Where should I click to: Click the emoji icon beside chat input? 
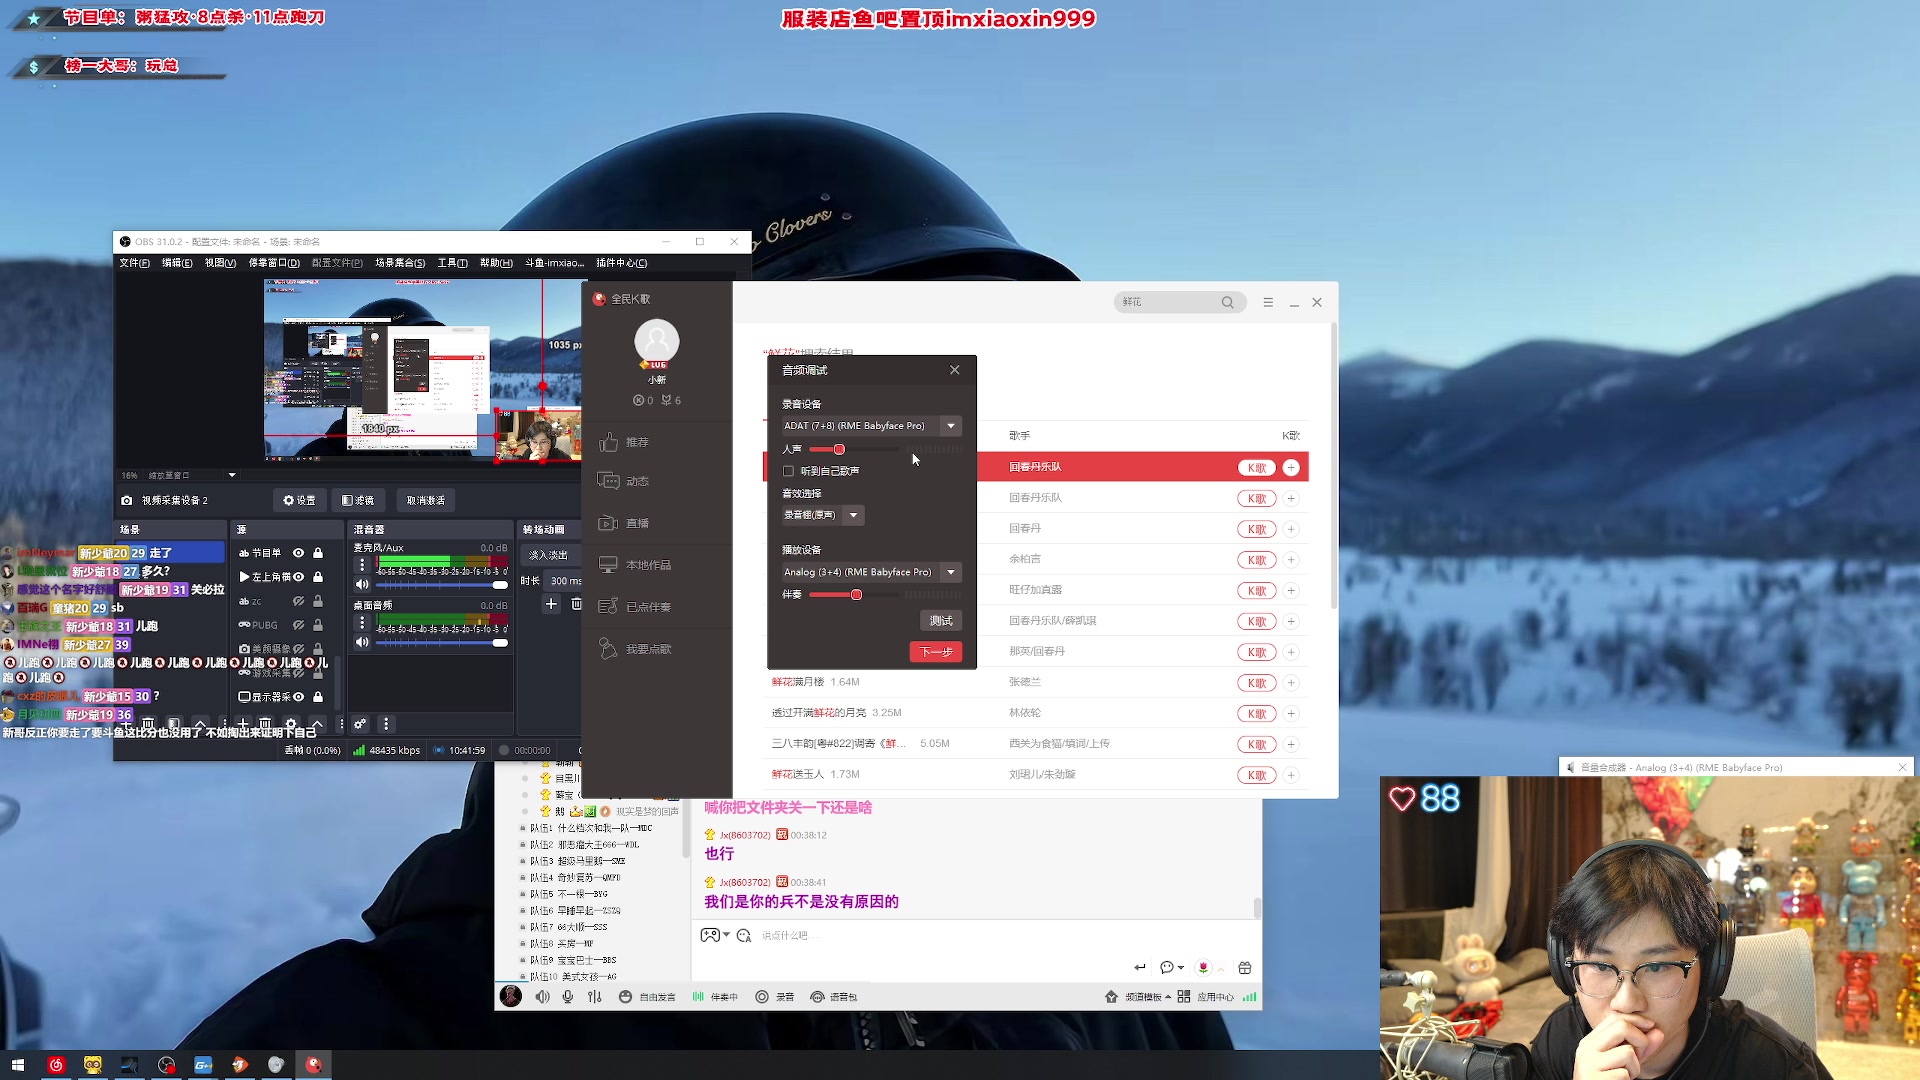click(x=743, y=935)
